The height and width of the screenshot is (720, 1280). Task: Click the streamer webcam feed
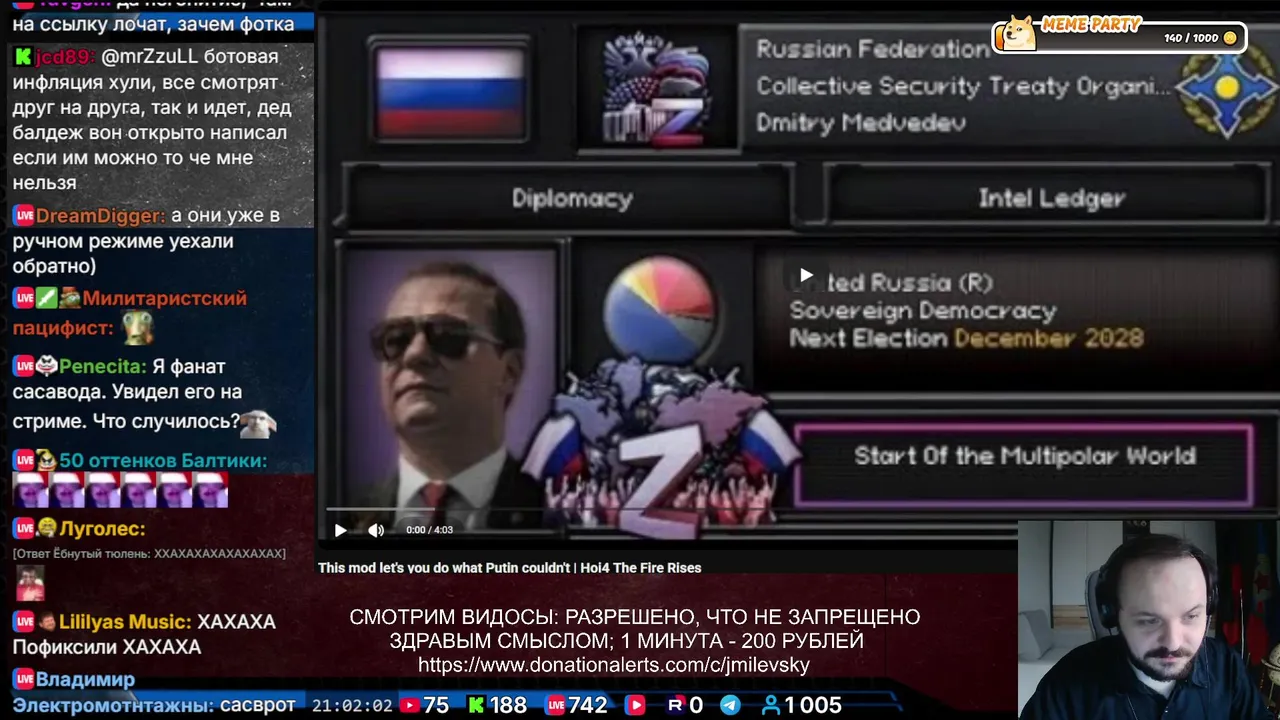(x=1148, y=620)
